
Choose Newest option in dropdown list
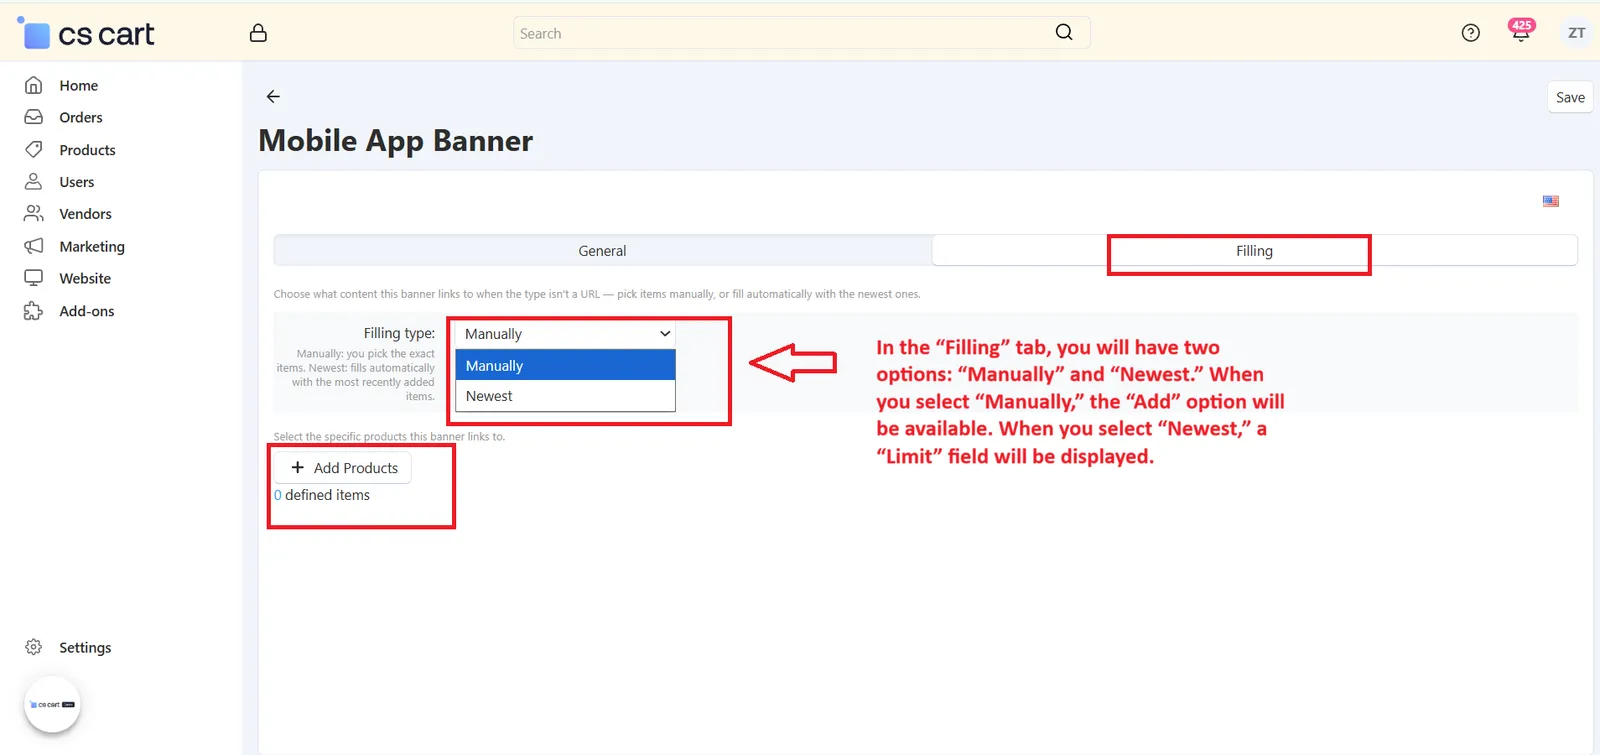565,396
